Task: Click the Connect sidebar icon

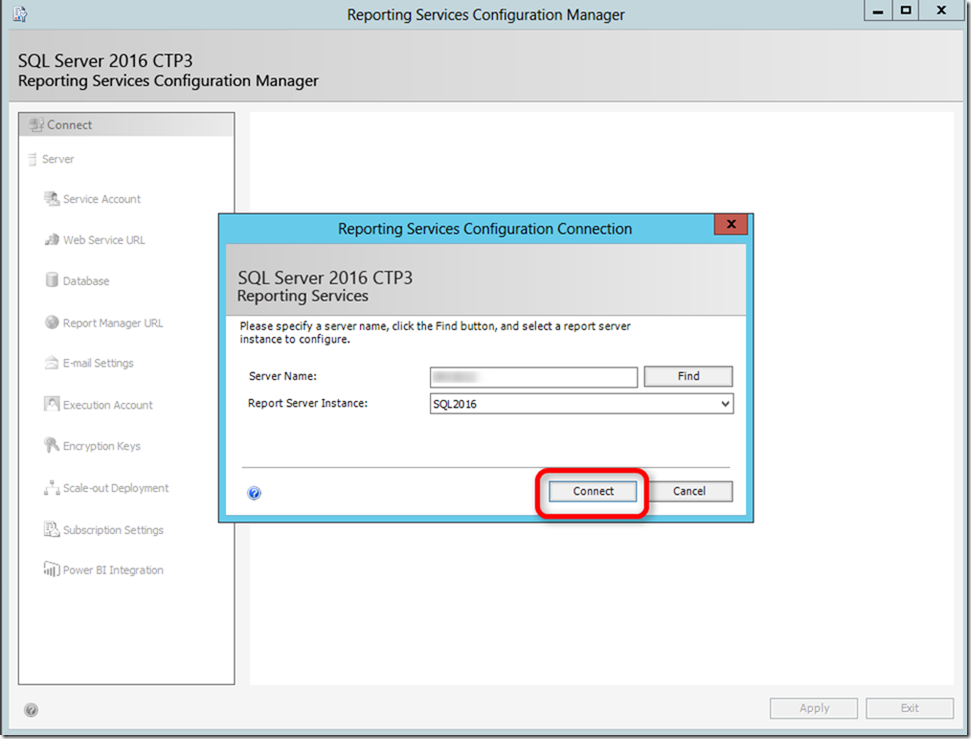Action: (x=37, y=125)
